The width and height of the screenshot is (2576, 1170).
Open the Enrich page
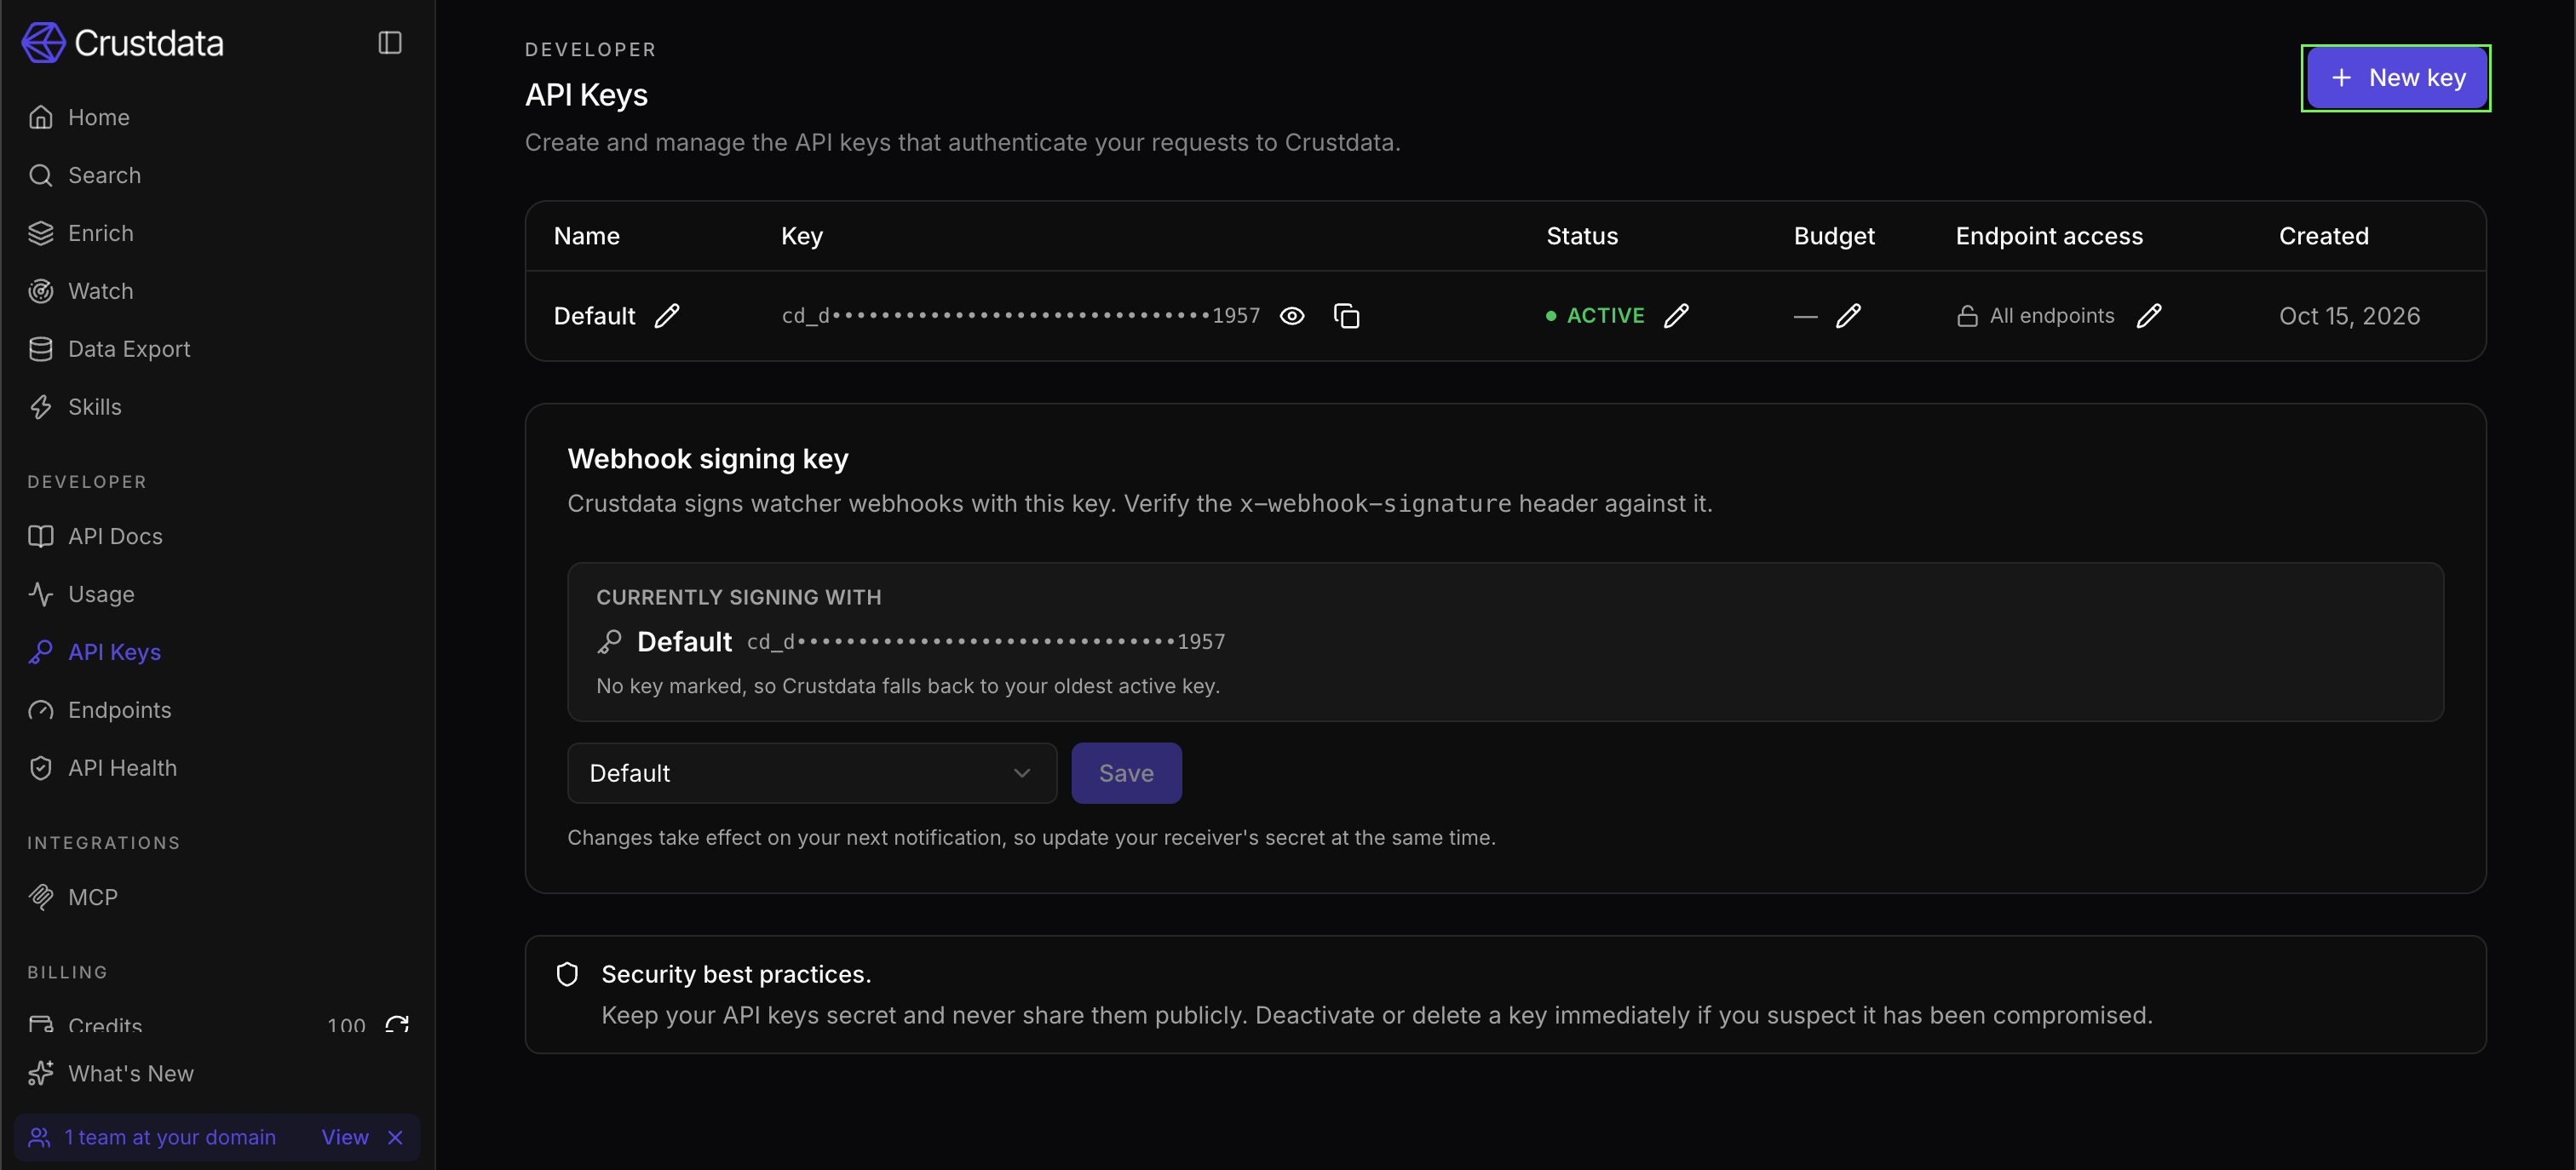(100, 233)
